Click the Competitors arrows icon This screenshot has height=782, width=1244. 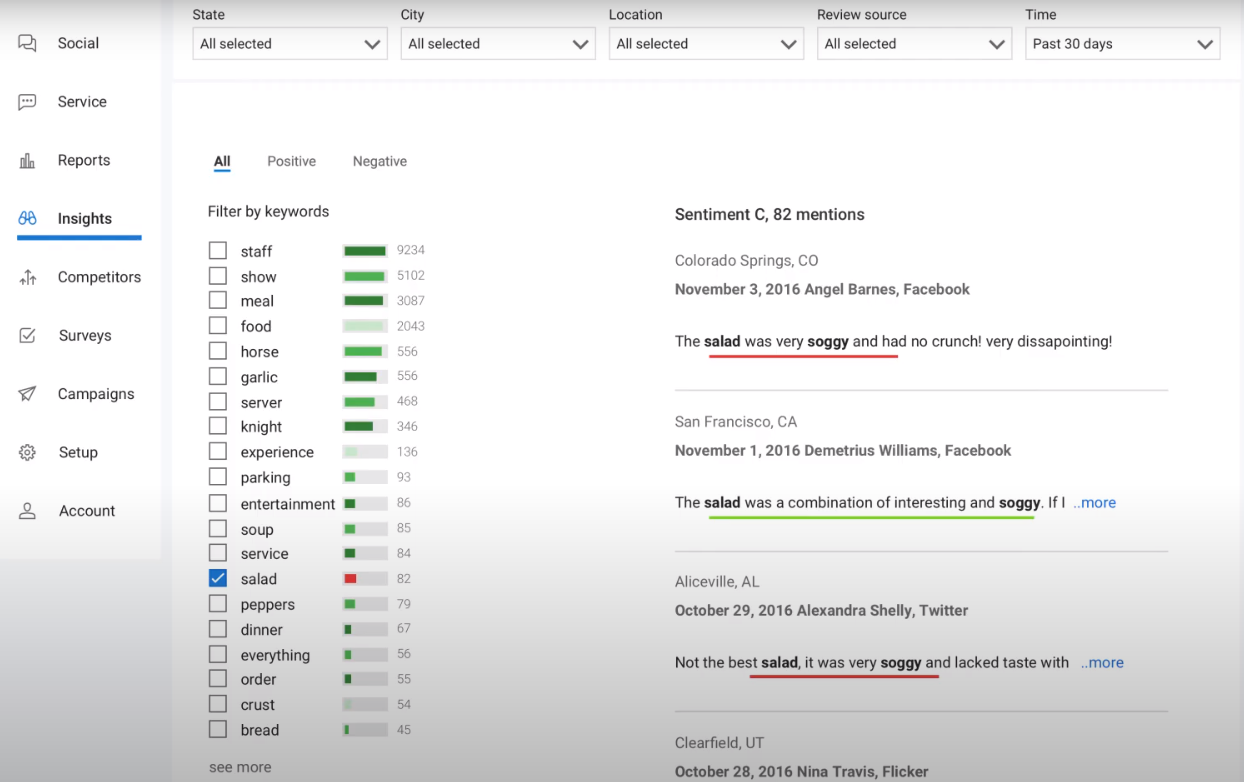point(27,278)
